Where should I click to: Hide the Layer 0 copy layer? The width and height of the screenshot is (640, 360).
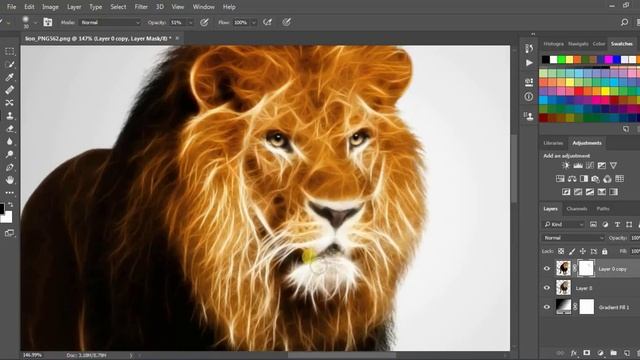[x=547, y=269]
